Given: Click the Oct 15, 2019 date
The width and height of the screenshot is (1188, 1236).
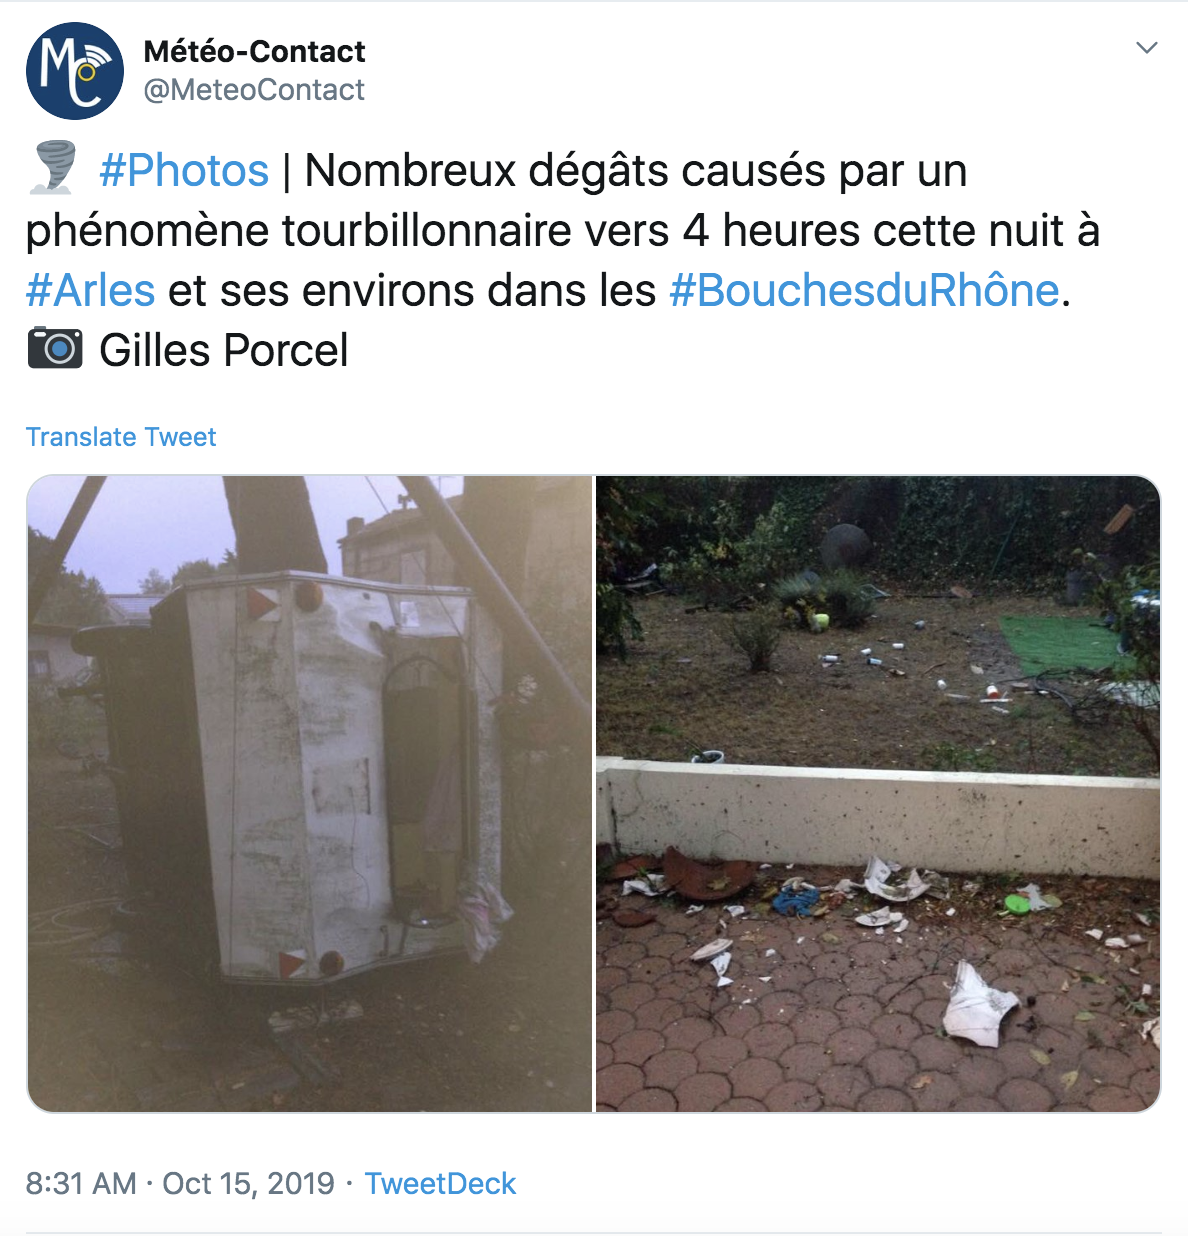Looking at the screenshot, I should 248,1183.
